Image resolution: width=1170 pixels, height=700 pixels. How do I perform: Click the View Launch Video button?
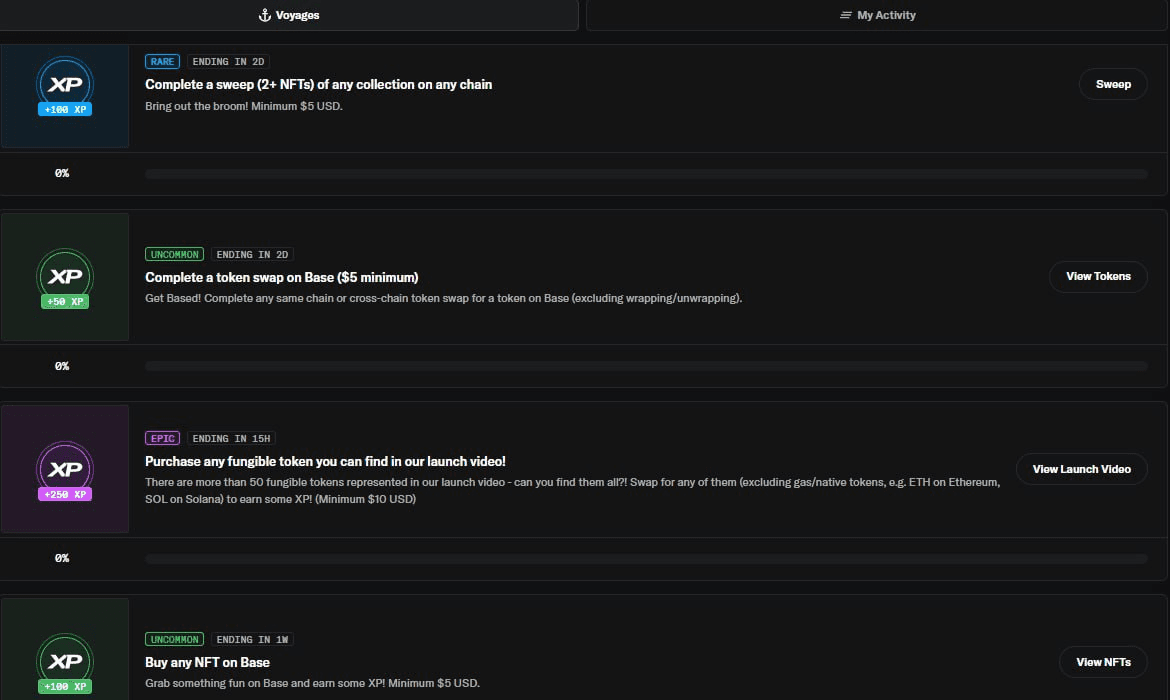click(x=1081, y=469)
